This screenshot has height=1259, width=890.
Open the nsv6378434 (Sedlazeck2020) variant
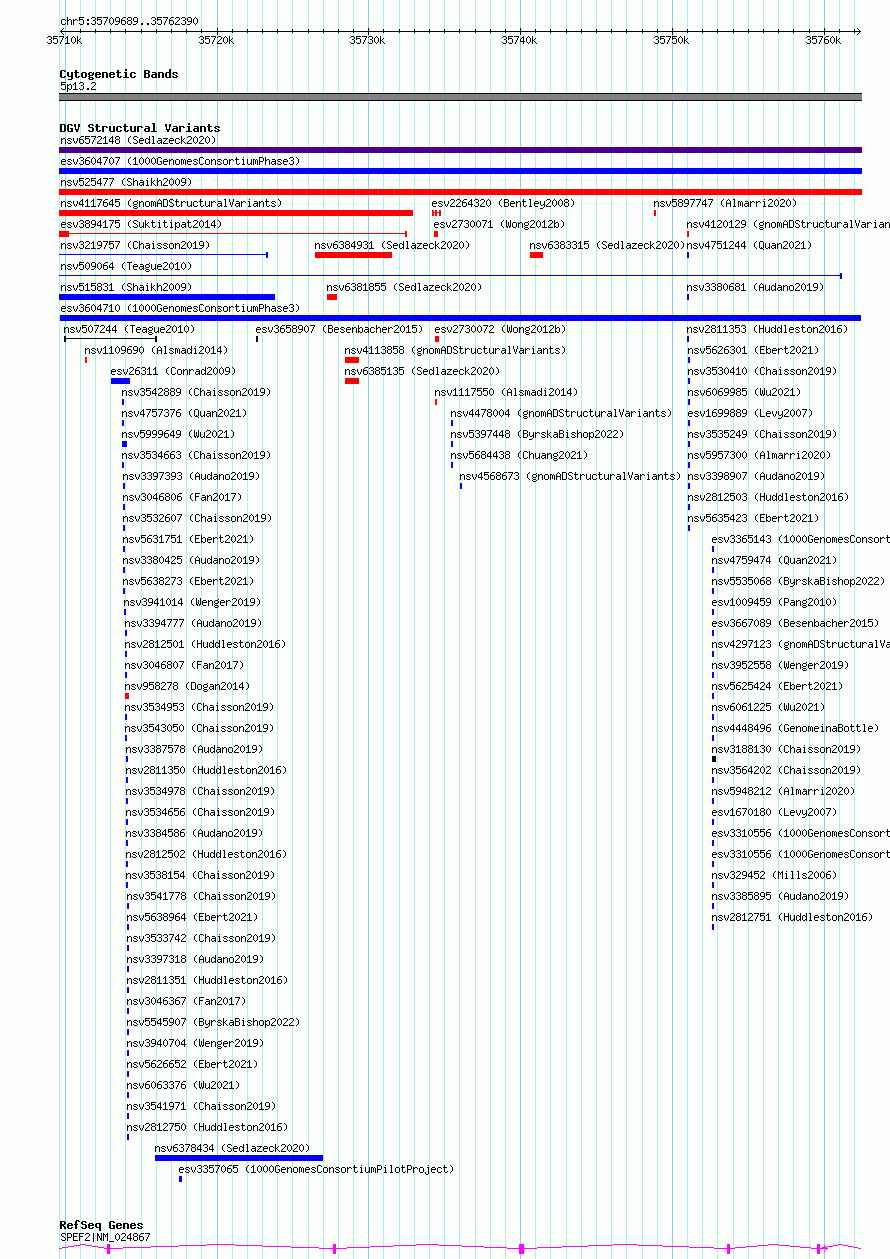[232, 1148]
